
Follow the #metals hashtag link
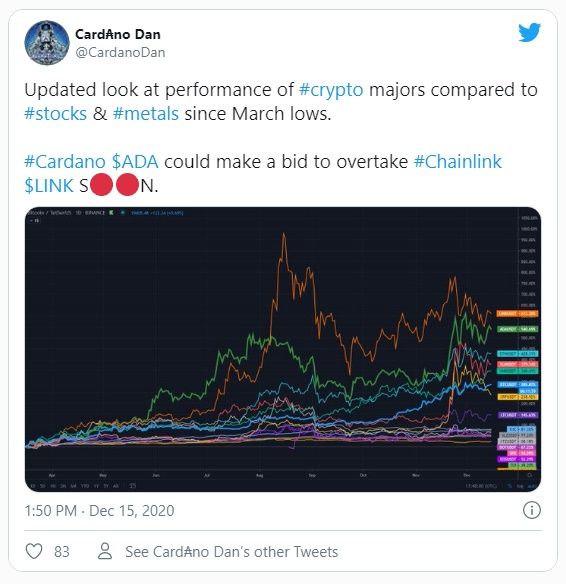point(146,114)
